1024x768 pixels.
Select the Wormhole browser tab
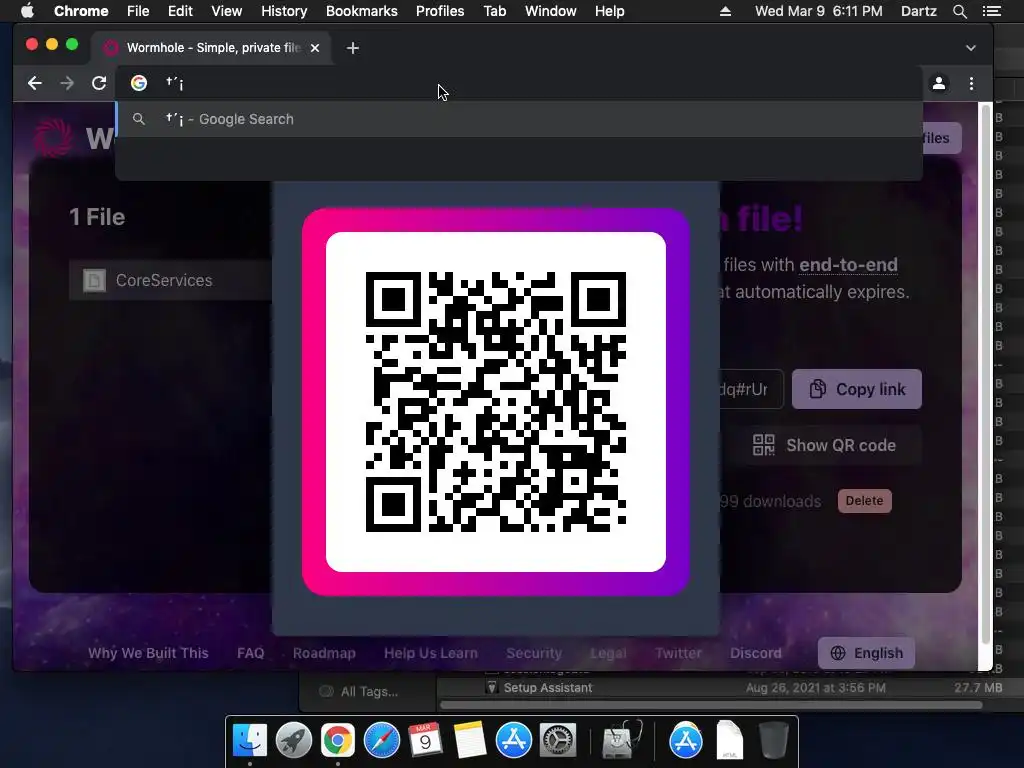tap(213, 48)
